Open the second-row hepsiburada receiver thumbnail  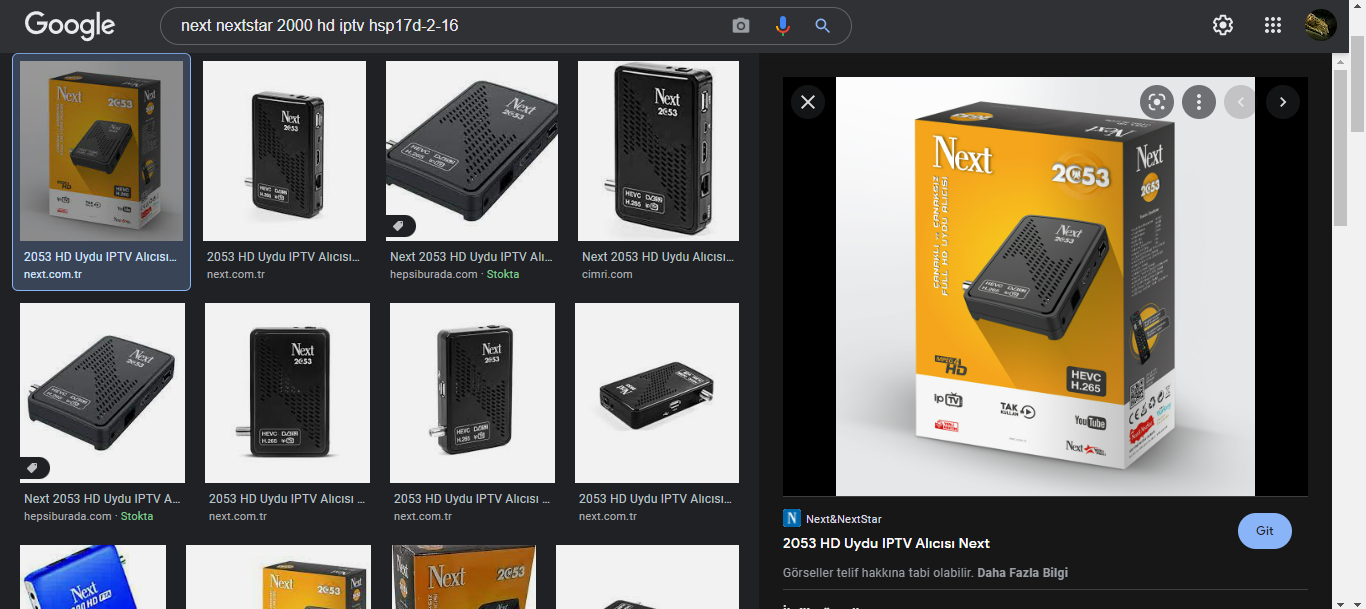click(x=102, y=393)
